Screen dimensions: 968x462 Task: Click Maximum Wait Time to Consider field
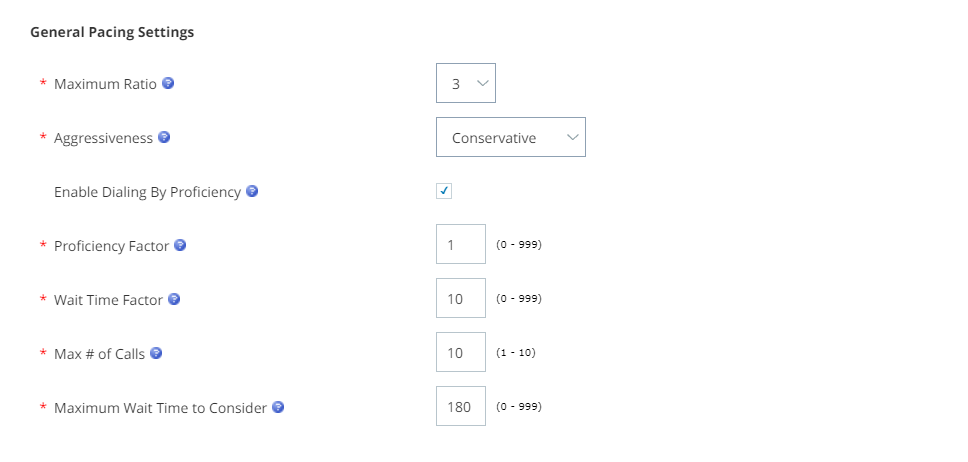click(x=461, y=406)
